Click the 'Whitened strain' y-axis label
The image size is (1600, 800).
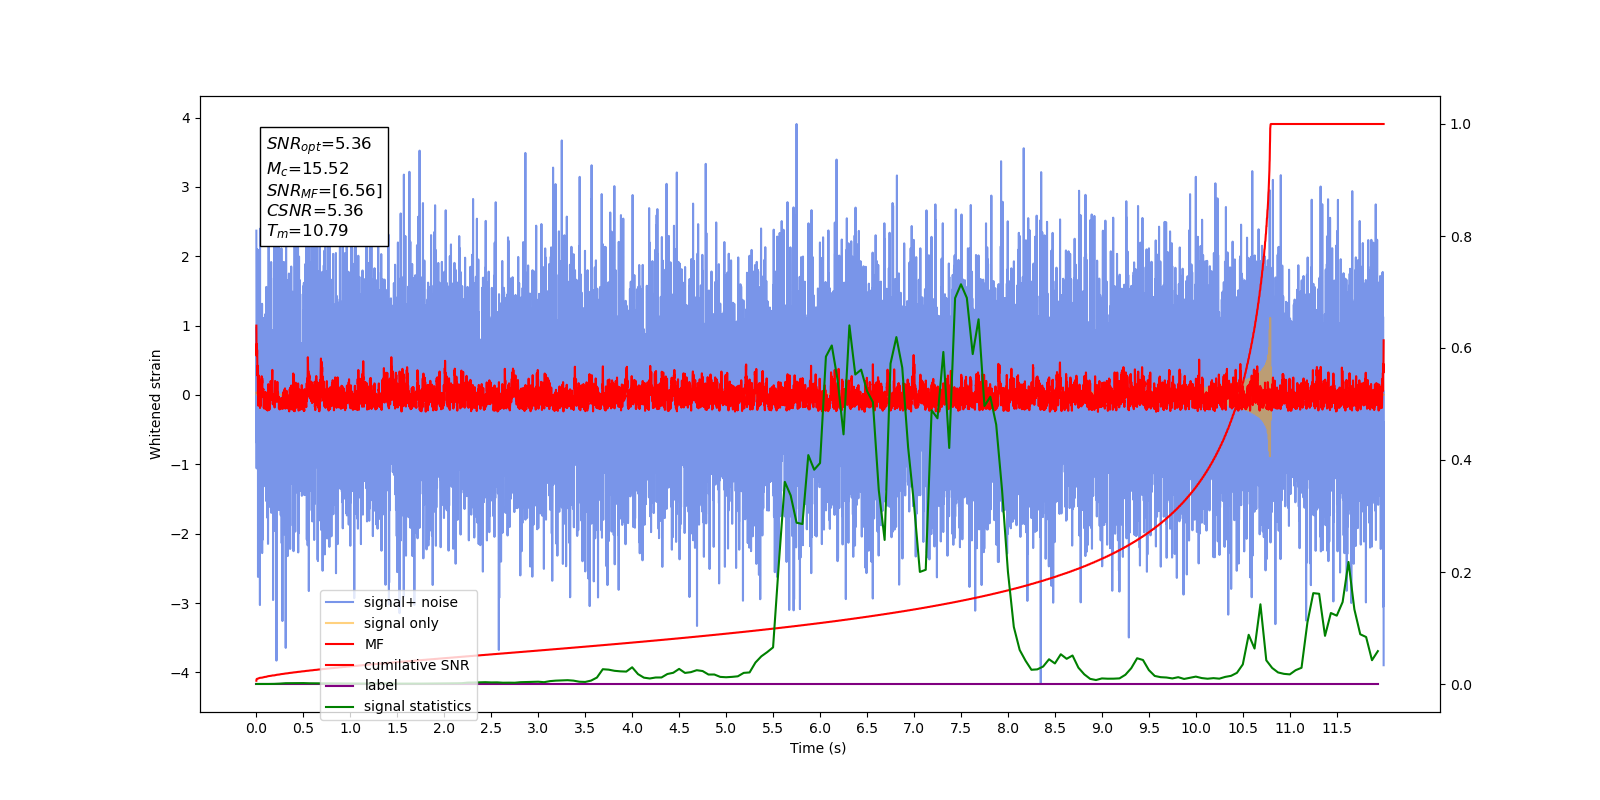click(x=155, y=404)
